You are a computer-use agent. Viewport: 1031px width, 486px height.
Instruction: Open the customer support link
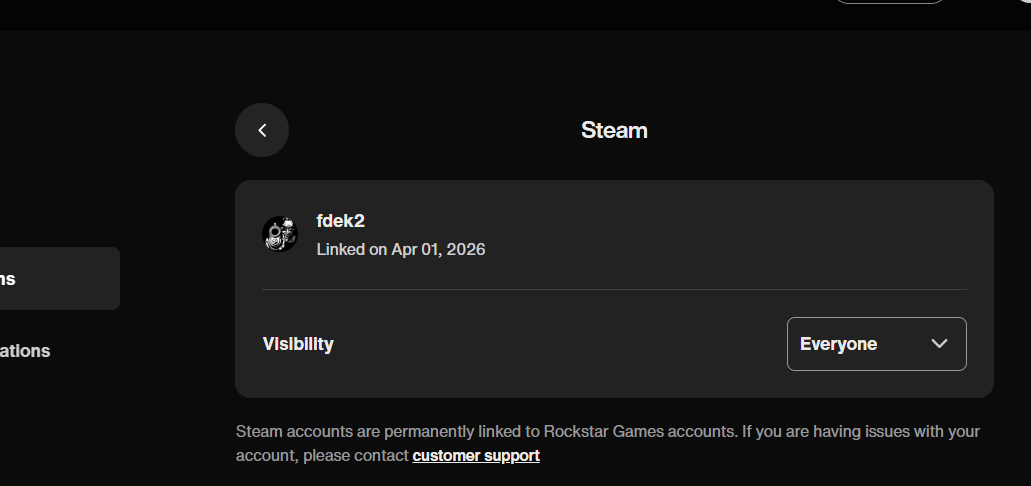click(475, 456)
